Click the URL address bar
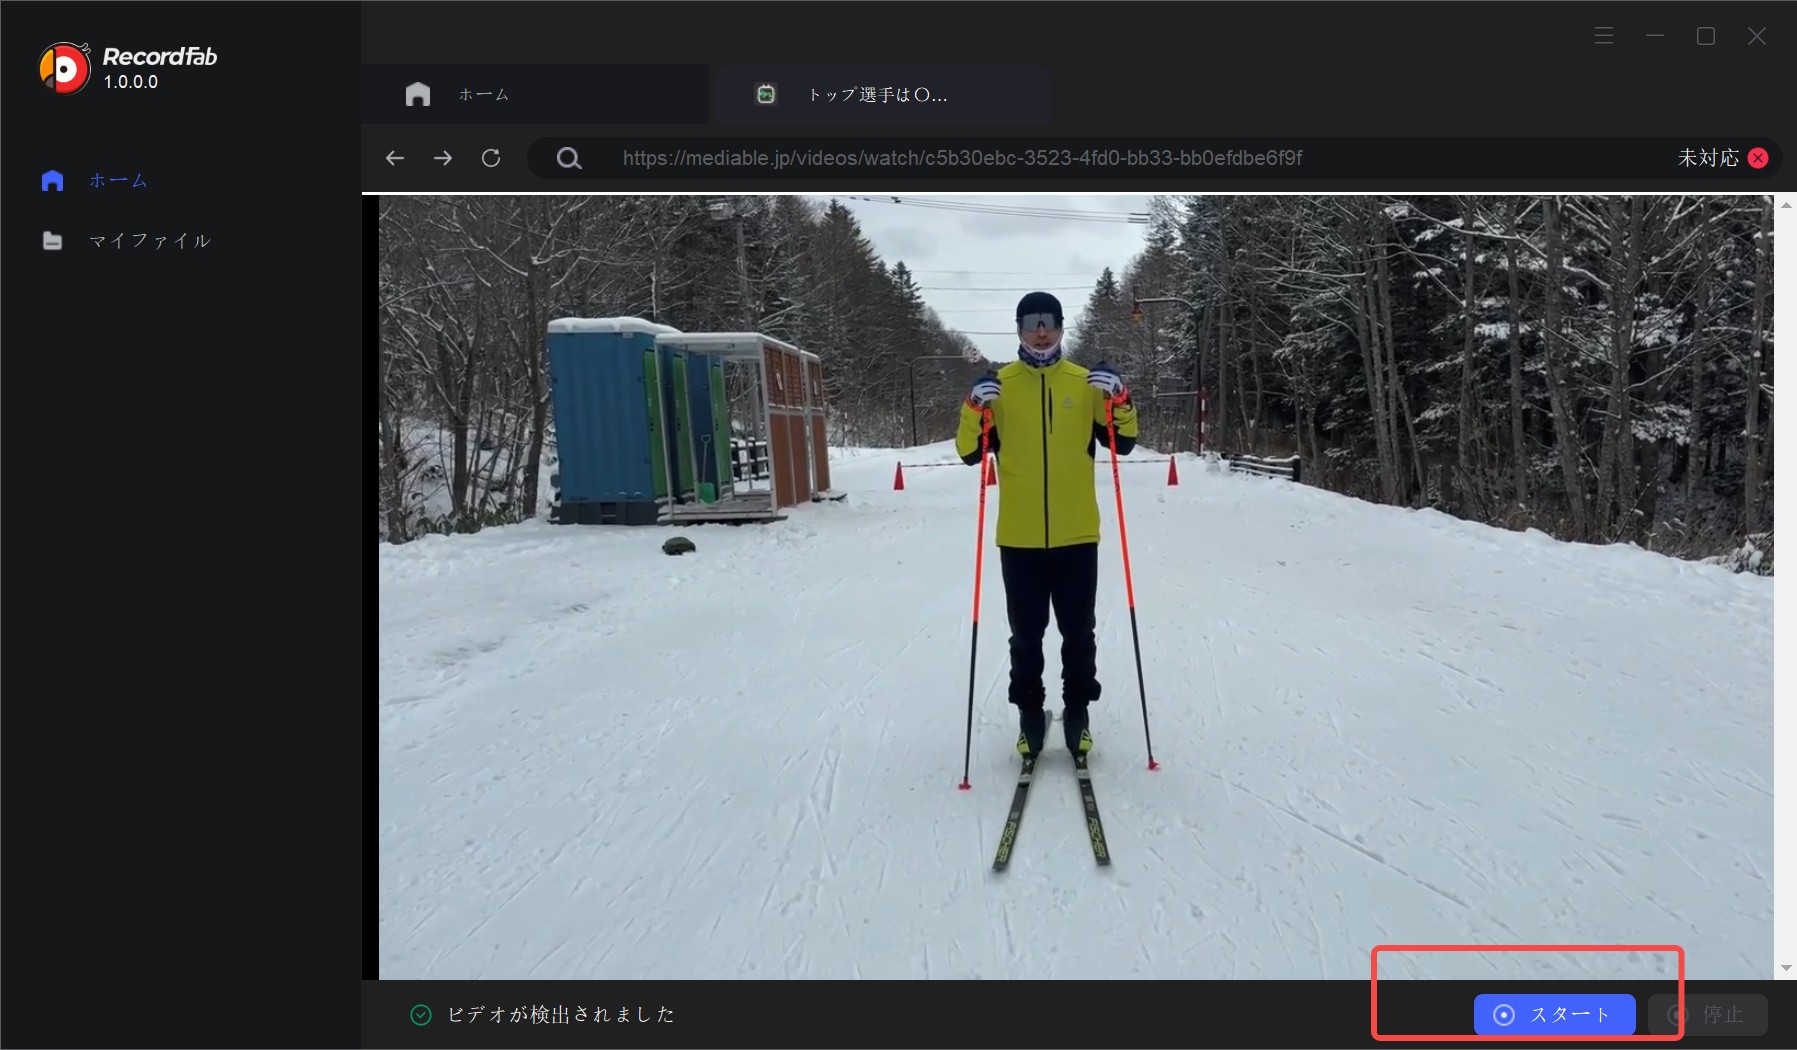The width and height of the screenshot is (1797, 1050). click(960, 157)
